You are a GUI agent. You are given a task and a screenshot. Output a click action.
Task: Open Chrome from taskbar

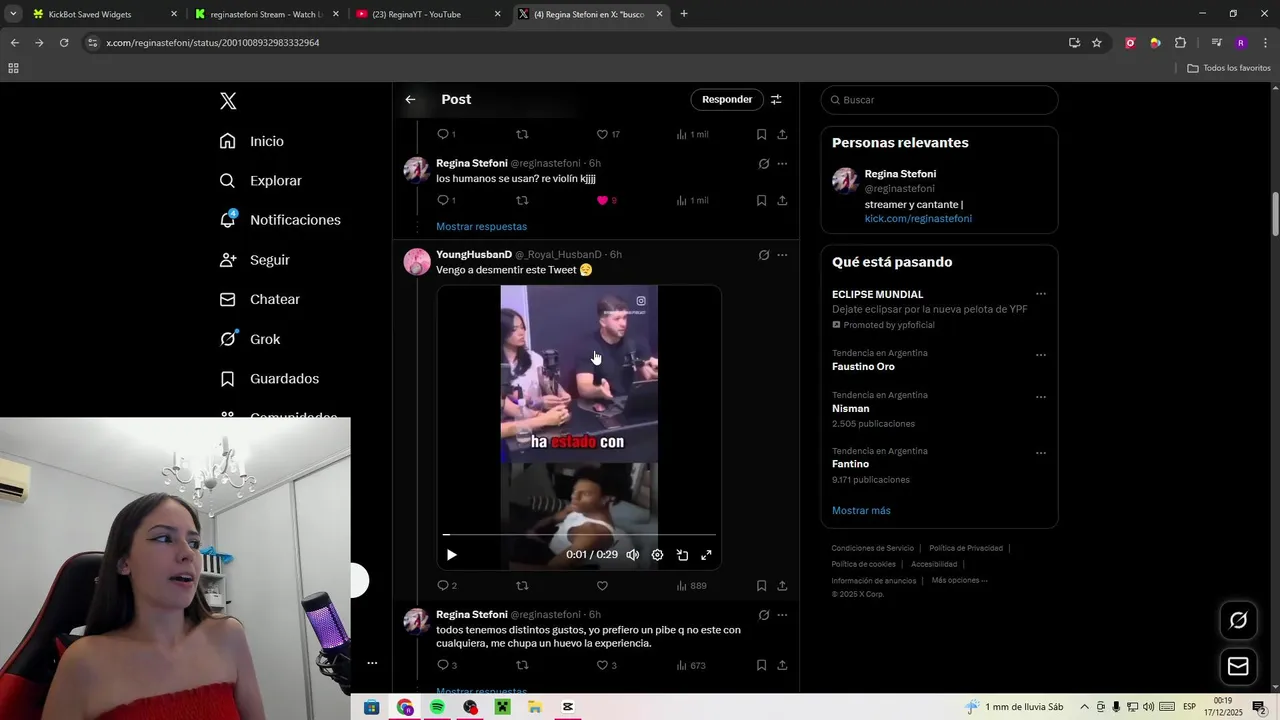click(x=404, y=707)
